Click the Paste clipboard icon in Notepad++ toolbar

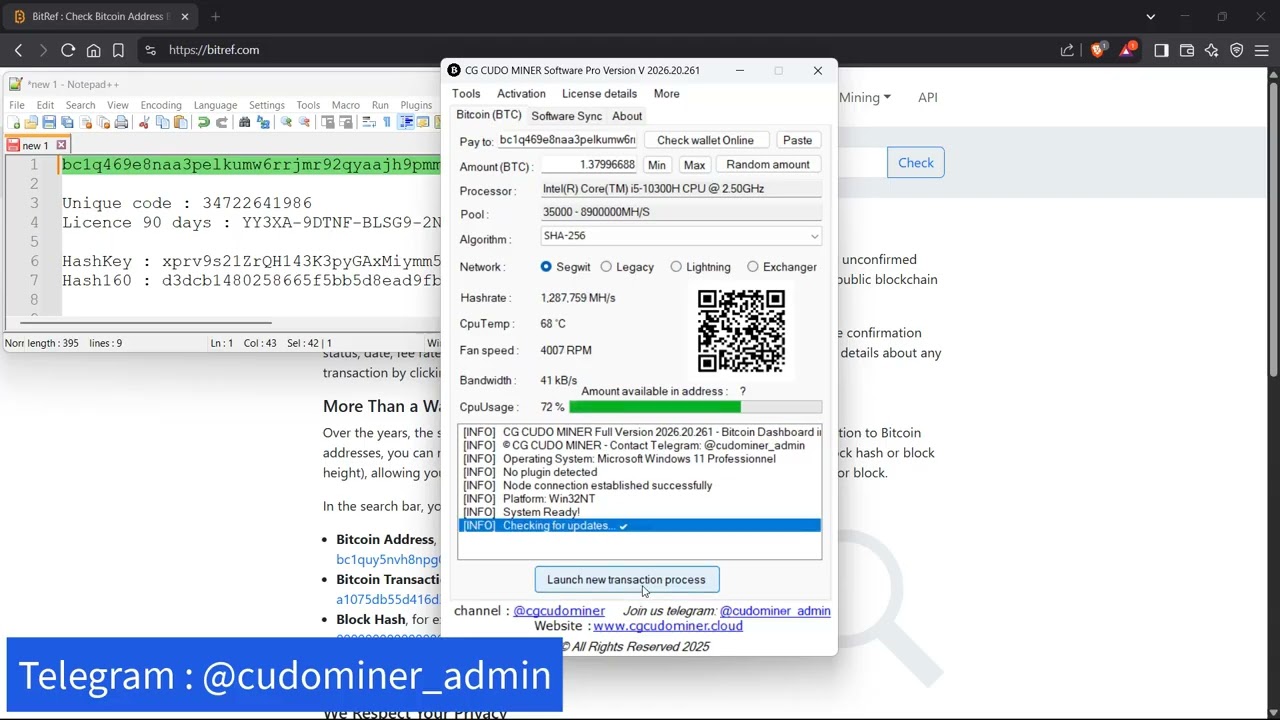(x=180, y=122)
